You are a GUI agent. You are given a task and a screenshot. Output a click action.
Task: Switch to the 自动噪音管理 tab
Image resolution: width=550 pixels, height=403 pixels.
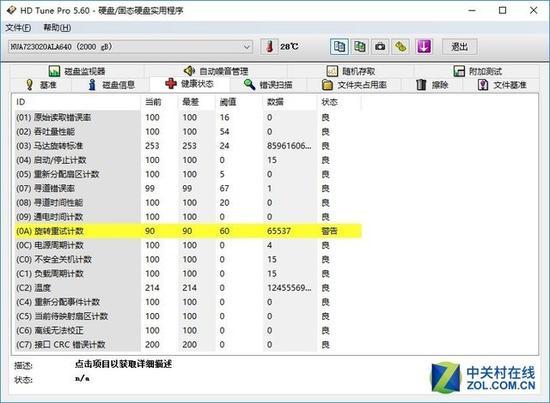pos(216,71)
